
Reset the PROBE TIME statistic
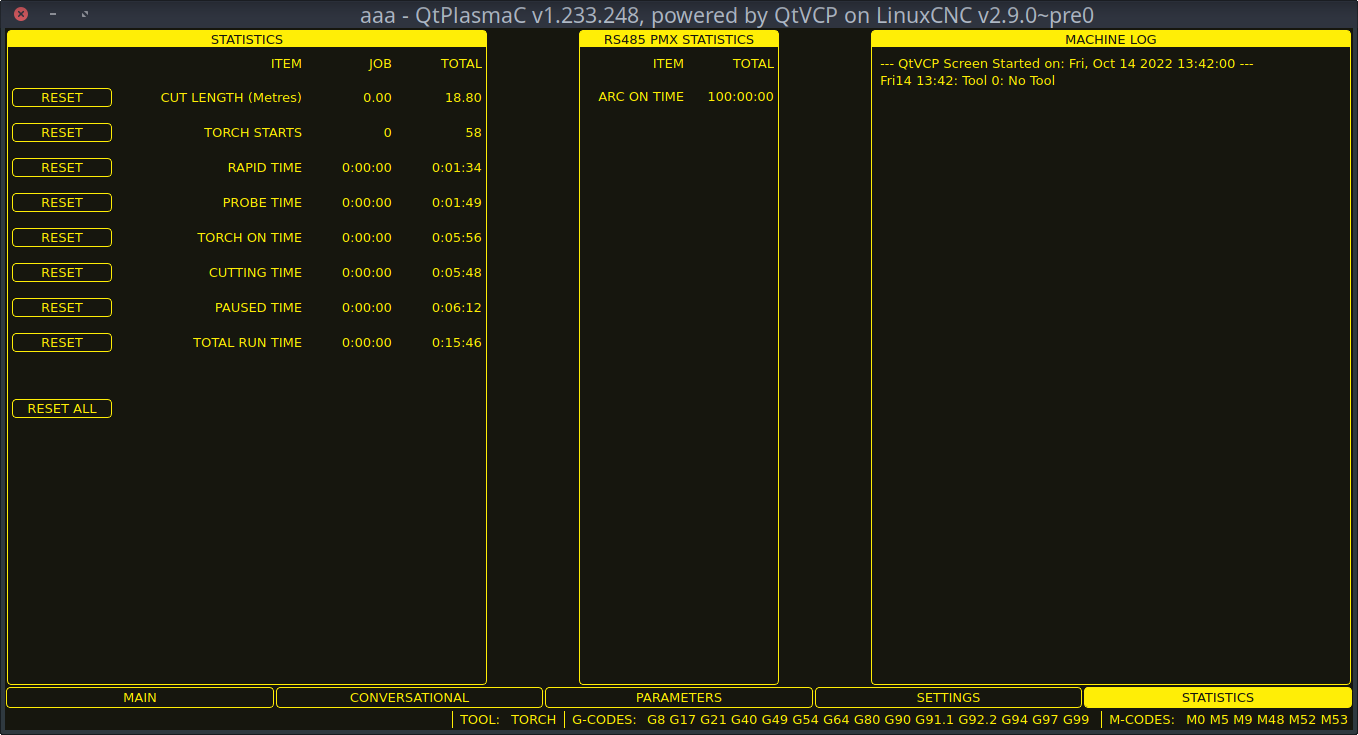[61, 202]
